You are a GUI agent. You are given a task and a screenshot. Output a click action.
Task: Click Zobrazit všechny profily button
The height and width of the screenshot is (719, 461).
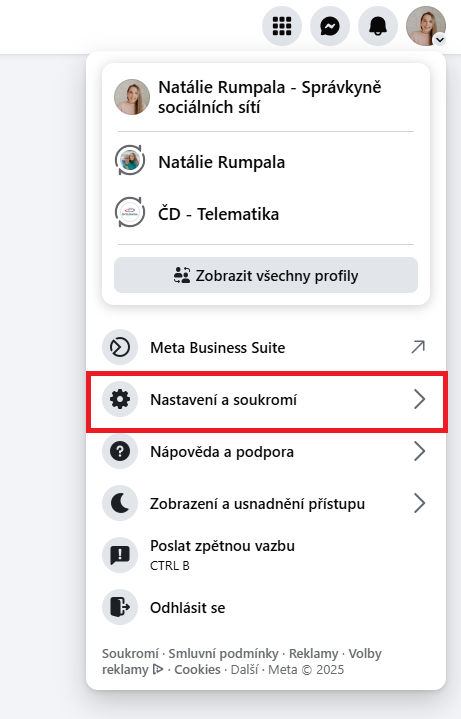click(266, 275)
